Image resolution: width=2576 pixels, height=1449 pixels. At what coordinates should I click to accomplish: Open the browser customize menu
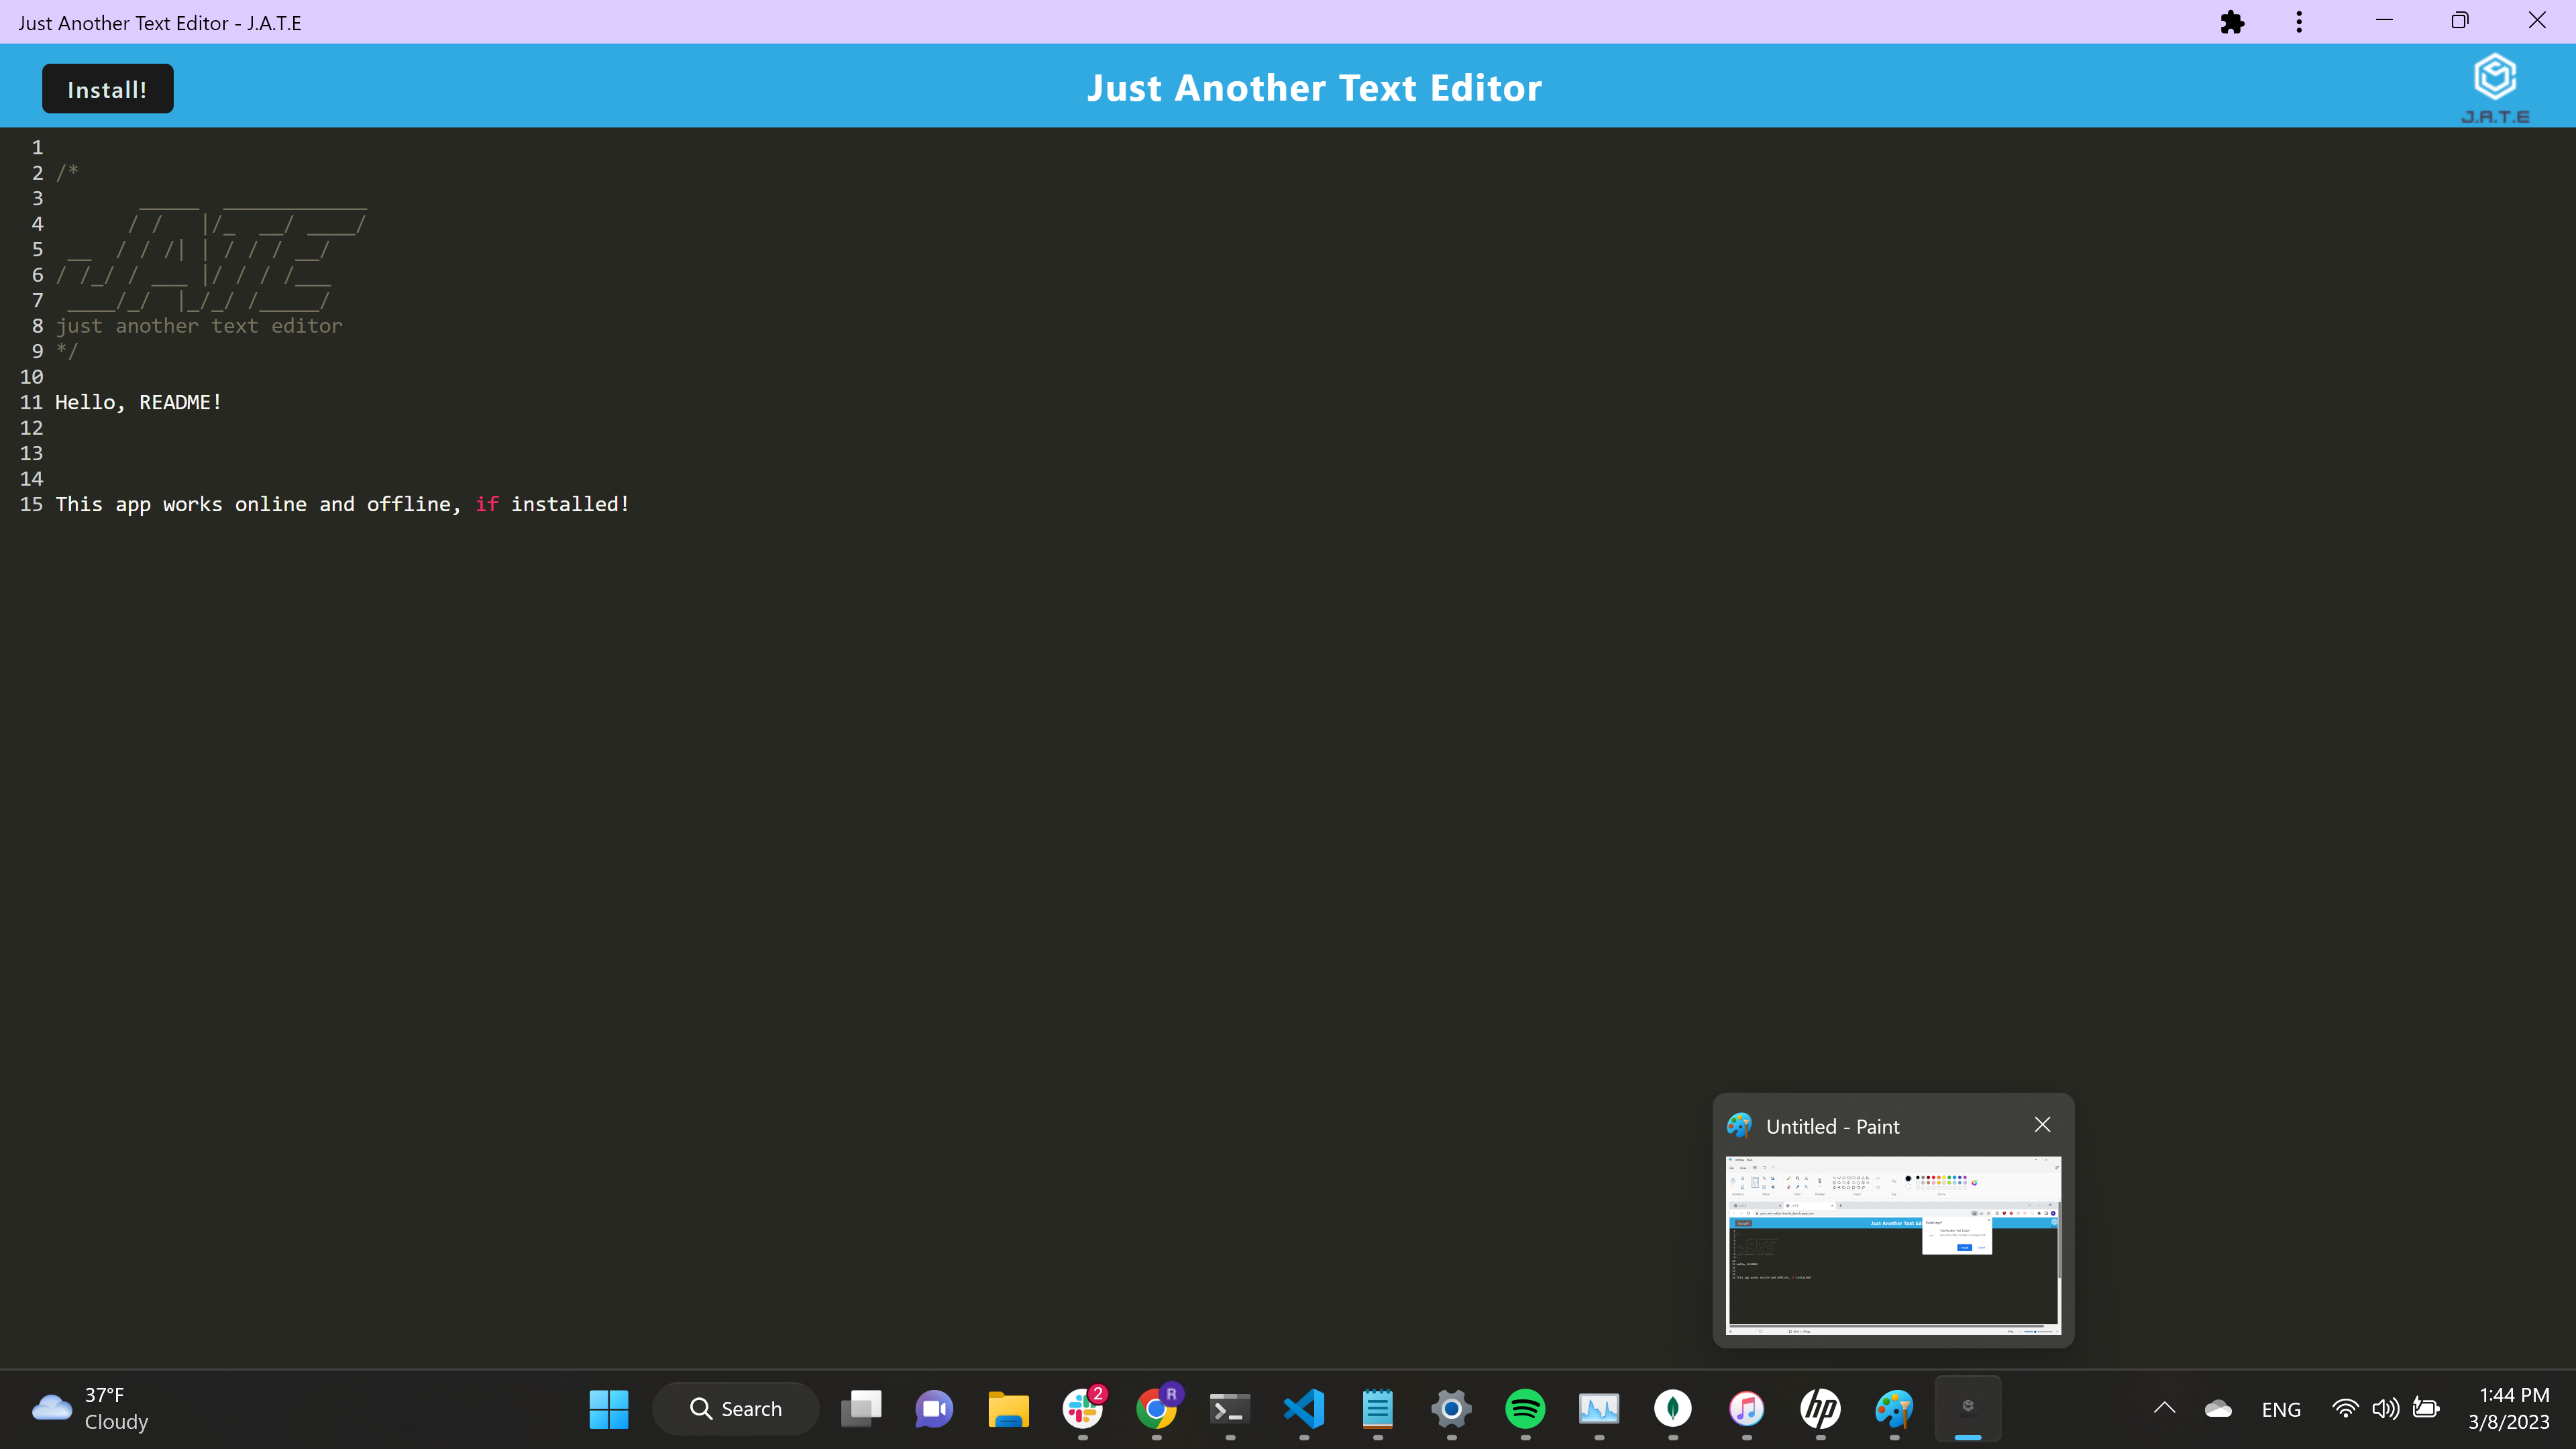(x=2298, y=21)
